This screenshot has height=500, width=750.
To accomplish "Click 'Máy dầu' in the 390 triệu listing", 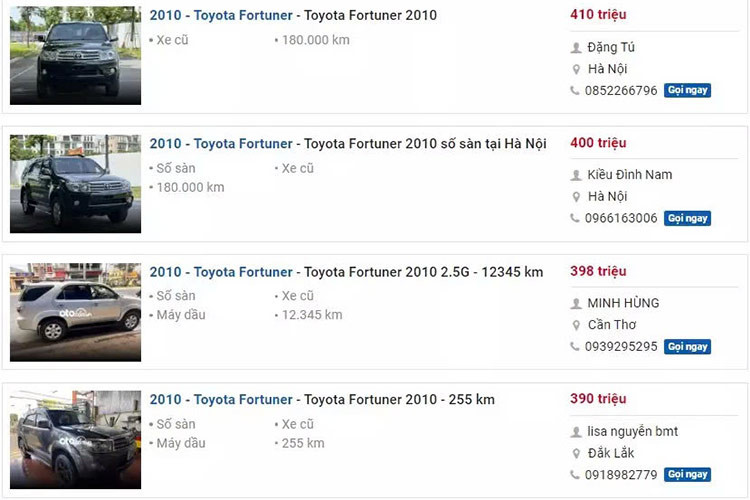I will click(181, 444).
